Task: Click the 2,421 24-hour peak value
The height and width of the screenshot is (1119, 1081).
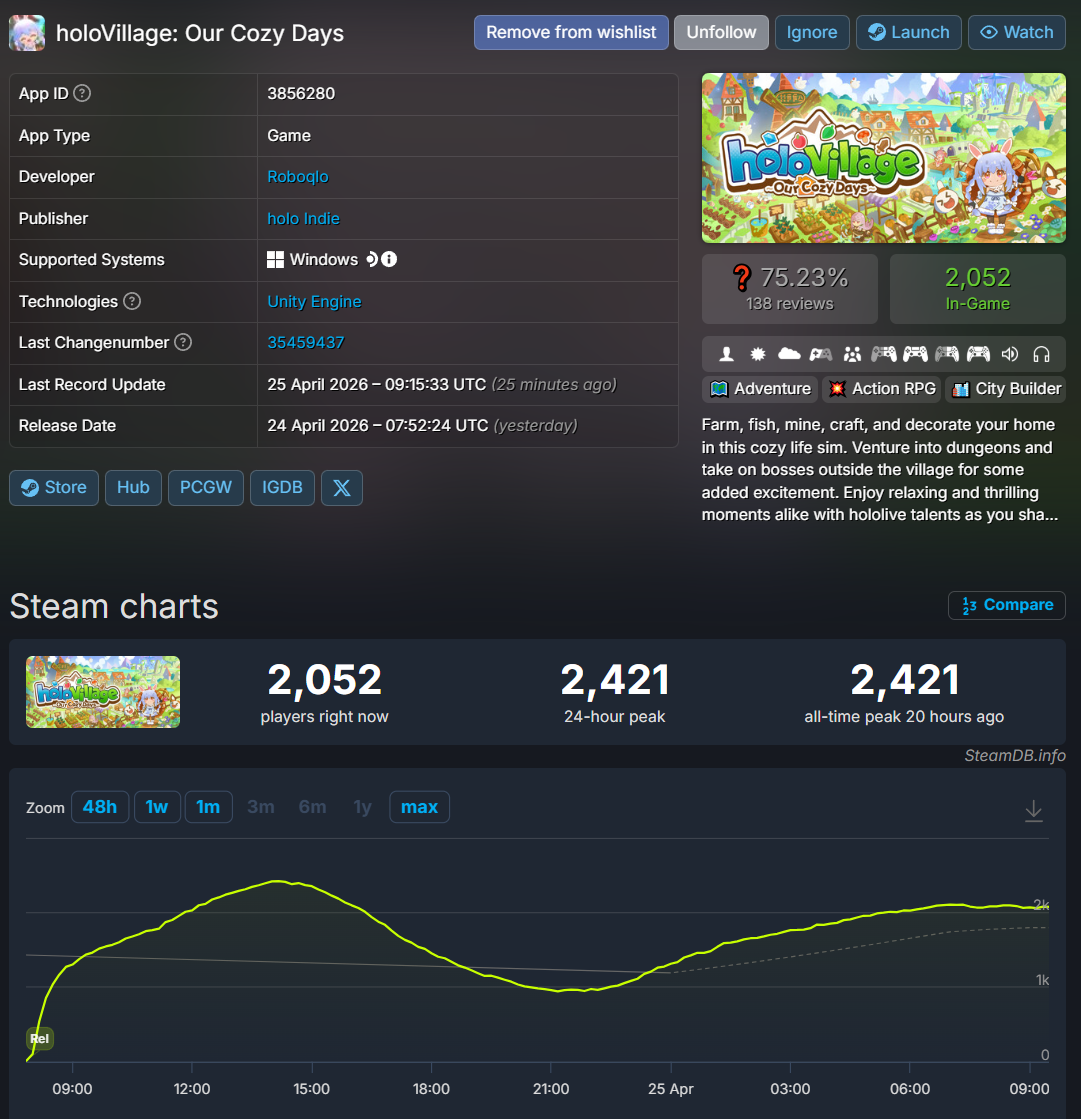Action: tap(614, 679)
